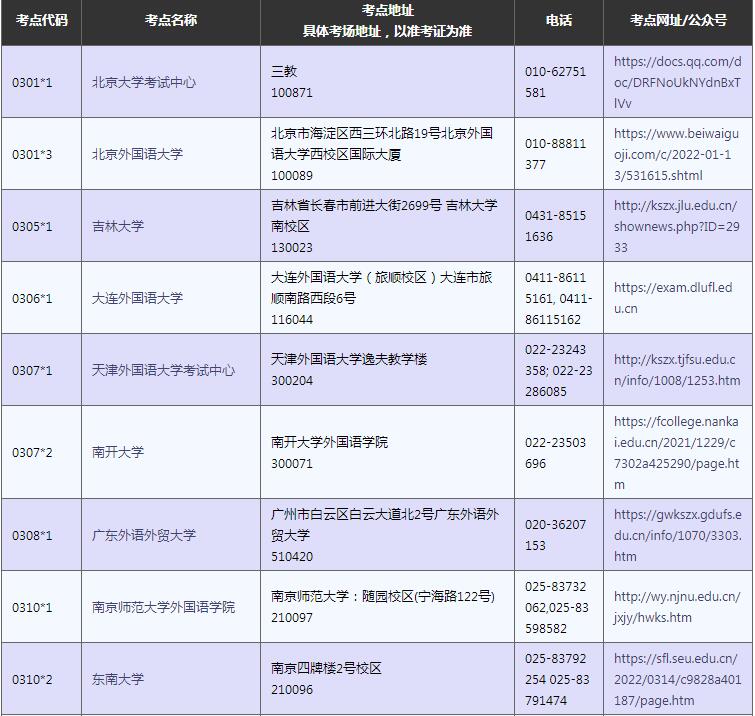Click the name 天津外国语大学考试中心
Screen dimensions: 755x716
click(x=164, y=370)
